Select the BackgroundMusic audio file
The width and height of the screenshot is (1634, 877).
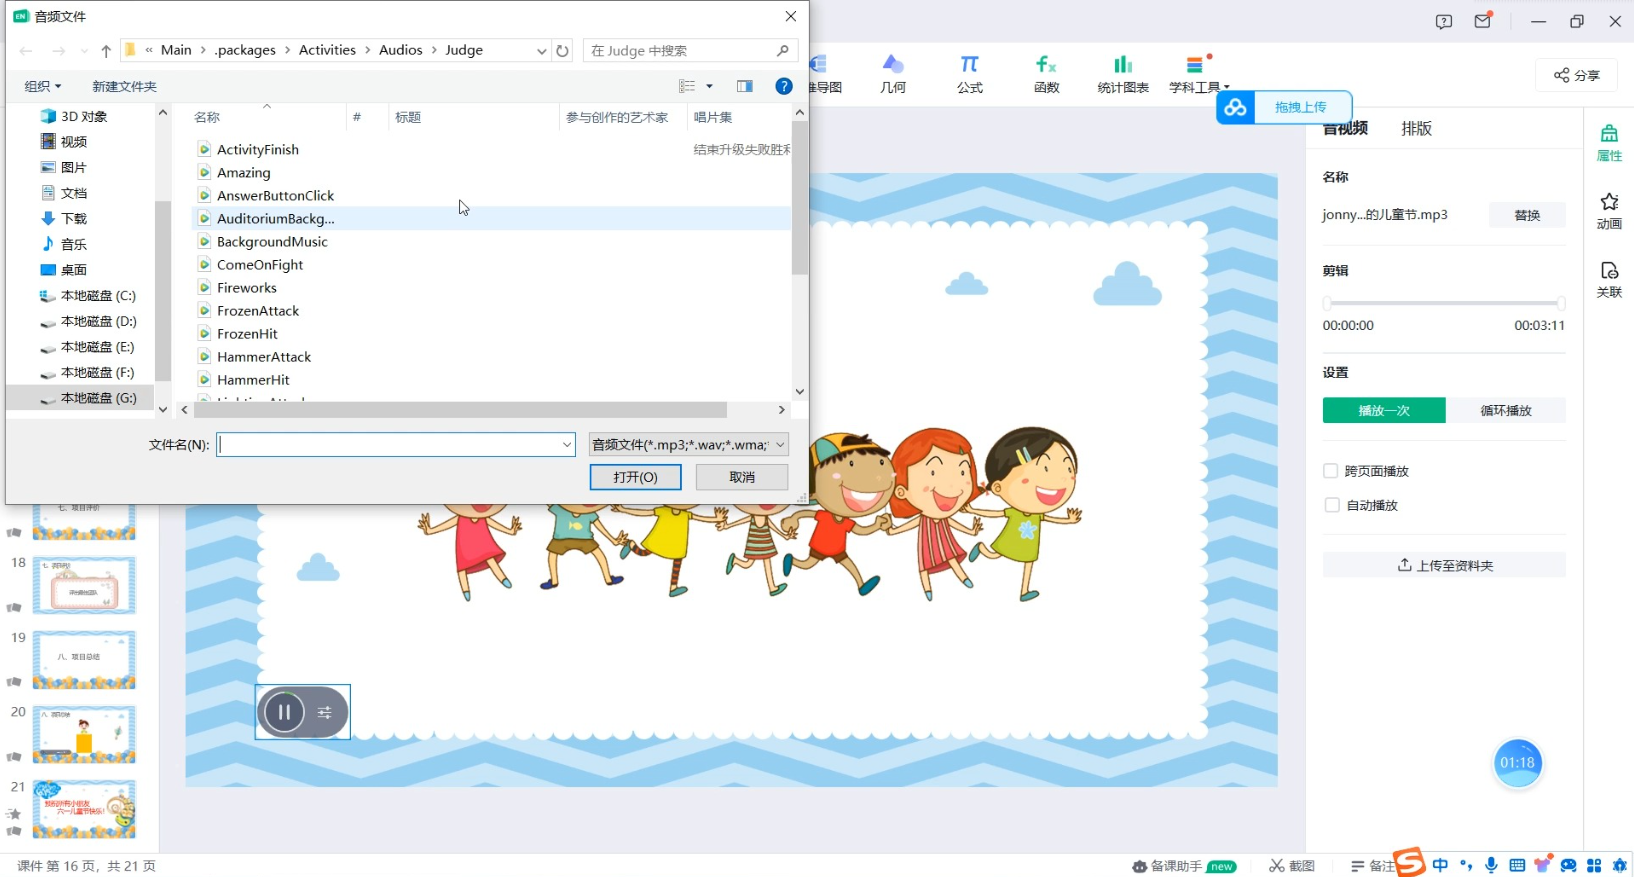tap(272, 242)
